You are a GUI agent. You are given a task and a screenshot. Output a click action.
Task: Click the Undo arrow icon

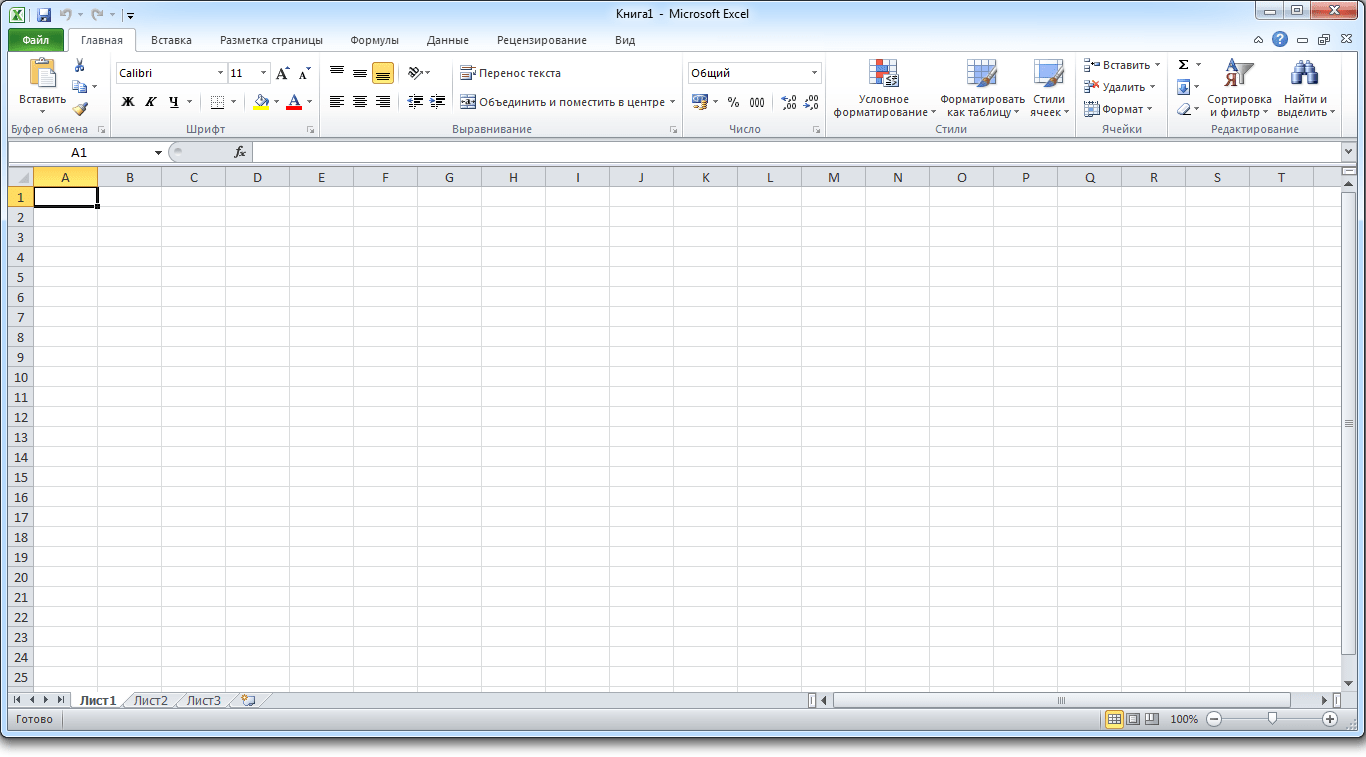coord(65,15)
